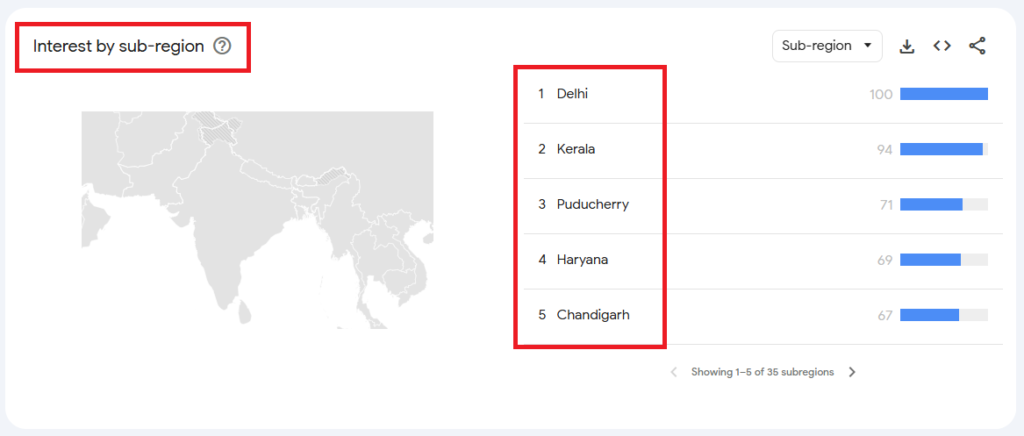The image size is (1024, 436).
Task: Click the previous page arrow
Action: pos(673,372)
